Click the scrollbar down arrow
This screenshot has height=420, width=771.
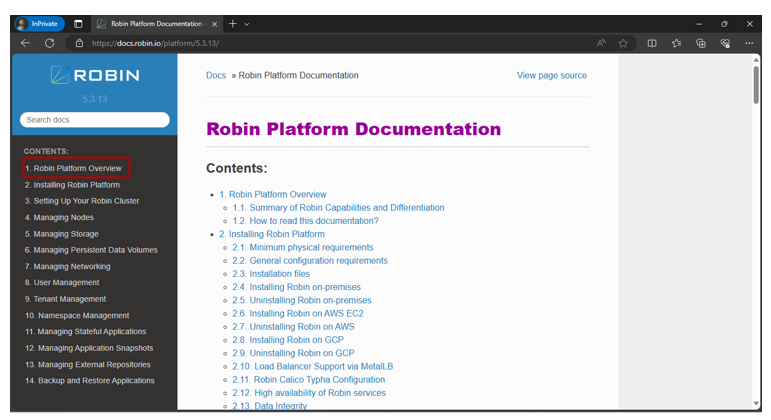(x=756, y=404)
